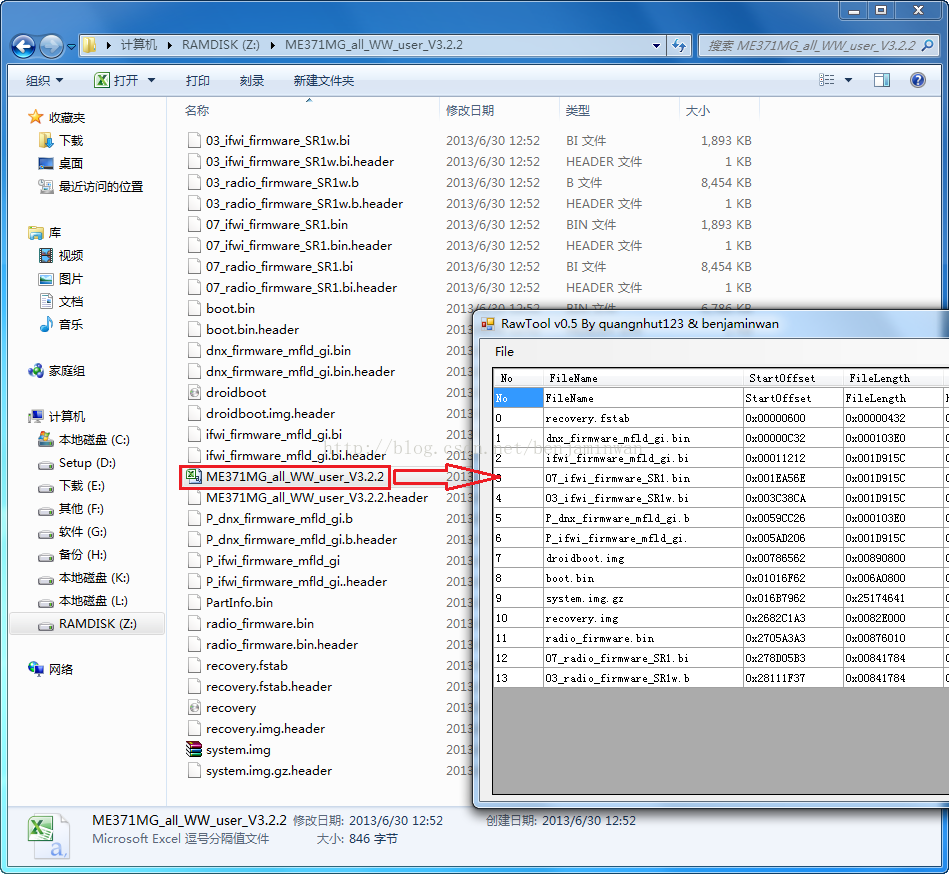Toggle the preview pane icon
Viewport: 949px width, 874px height.
882,80
